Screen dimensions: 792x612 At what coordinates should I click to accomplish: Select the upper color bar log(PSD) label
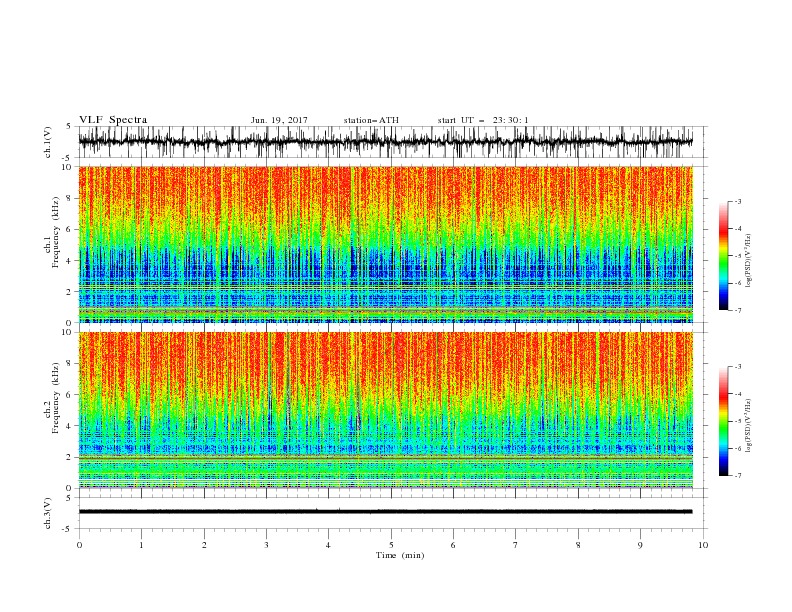point(748,261)
